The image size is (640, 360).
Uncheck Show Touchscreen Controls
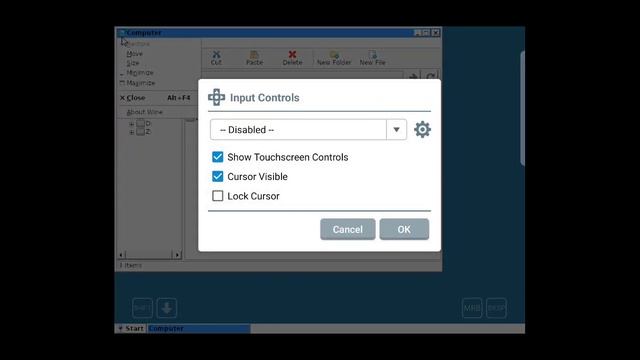tap(218, 157)
